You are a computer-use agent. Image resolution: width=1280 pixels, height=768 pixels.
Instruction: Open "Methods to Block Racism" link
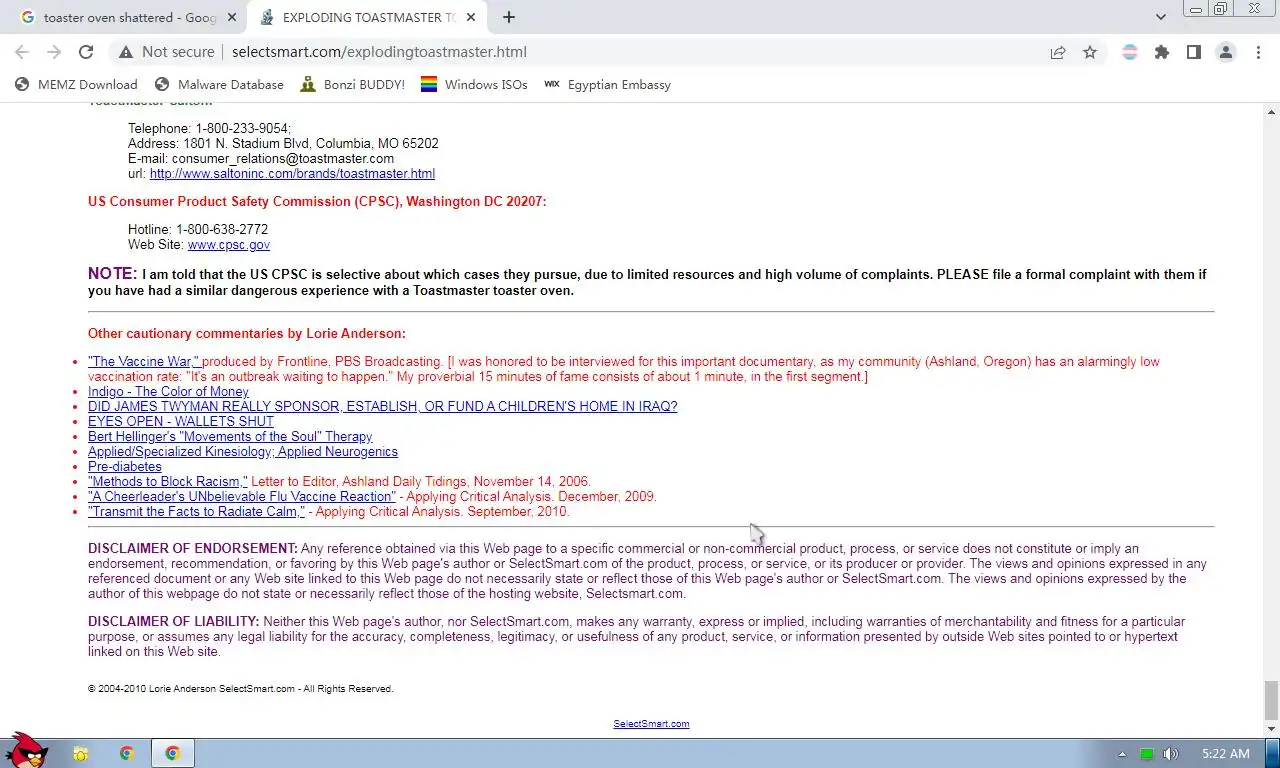tap(168, 482)
